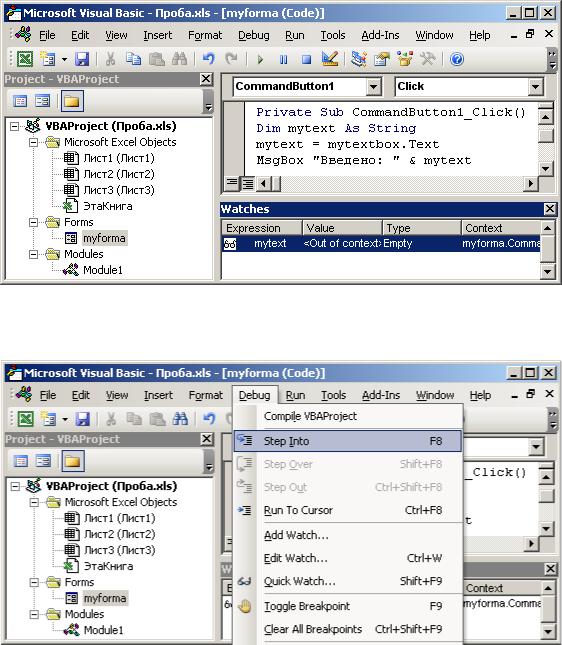This screenshot has width=562, height=645.
Task: Open Properties Window icon in upper toolbar
Action: coord(382,59)
